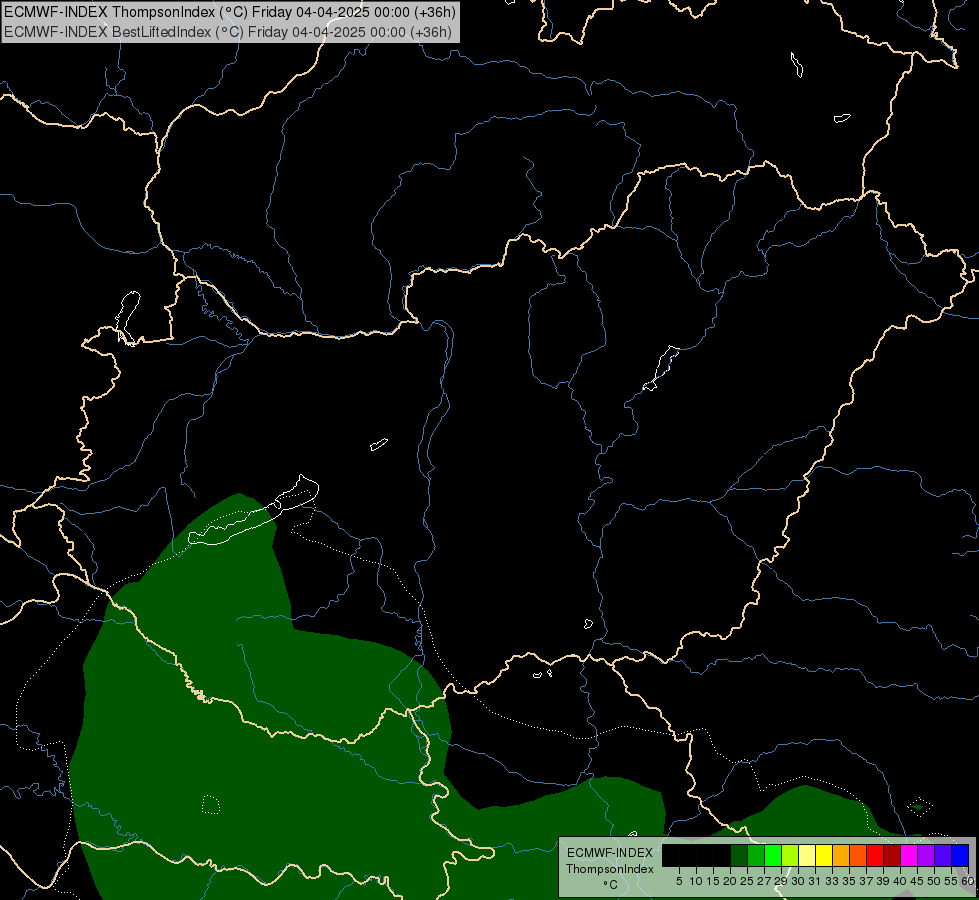Click the purple 45–50 legend swatch
Screen dimensions: 979x900
(x=926, y=855)
